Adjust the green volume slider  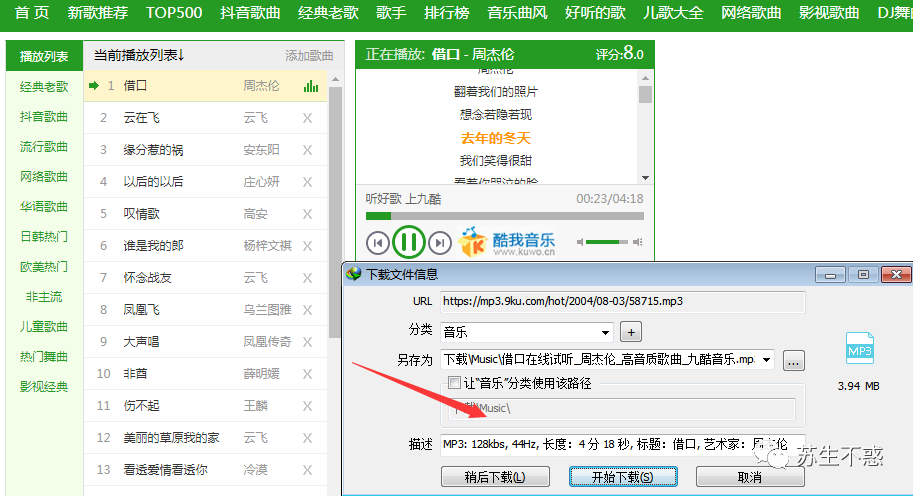point(606,242)
